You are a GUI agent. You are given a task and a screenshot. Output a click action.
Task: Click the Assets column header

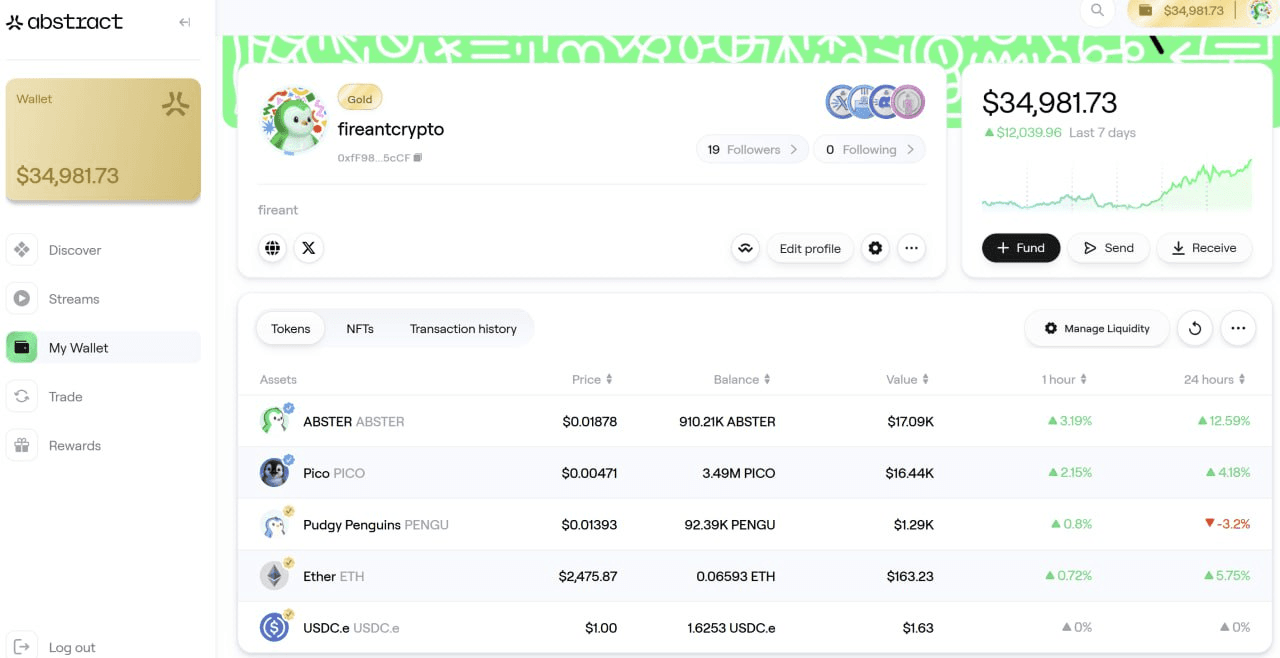click(278, 380)
